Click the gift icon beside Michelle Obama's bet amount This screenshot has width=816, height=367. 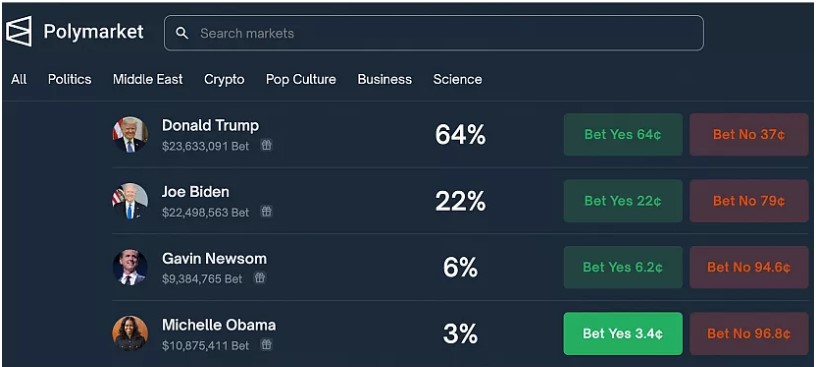tap(266, 344)
